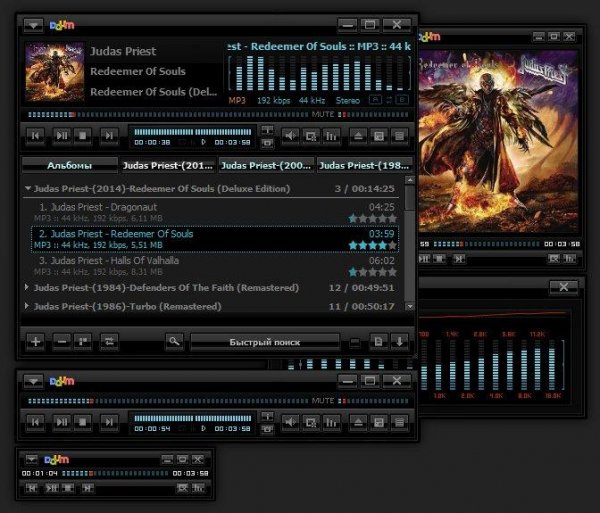Screen dimensions: 600x513
Task: Click lower small button right of main seek bar
Action: 267,143
